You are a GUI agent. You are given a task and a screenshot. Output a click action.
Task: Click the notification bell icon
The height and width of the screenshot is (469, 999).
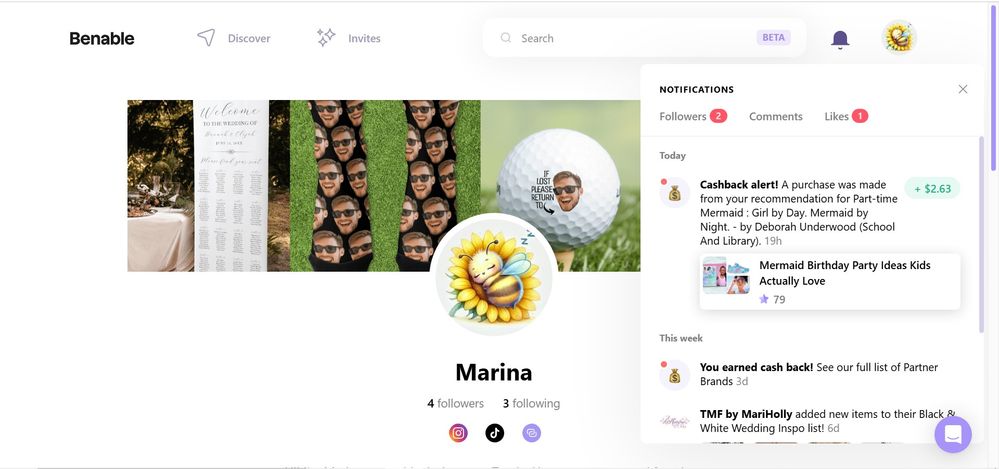(x=840, y=39)
